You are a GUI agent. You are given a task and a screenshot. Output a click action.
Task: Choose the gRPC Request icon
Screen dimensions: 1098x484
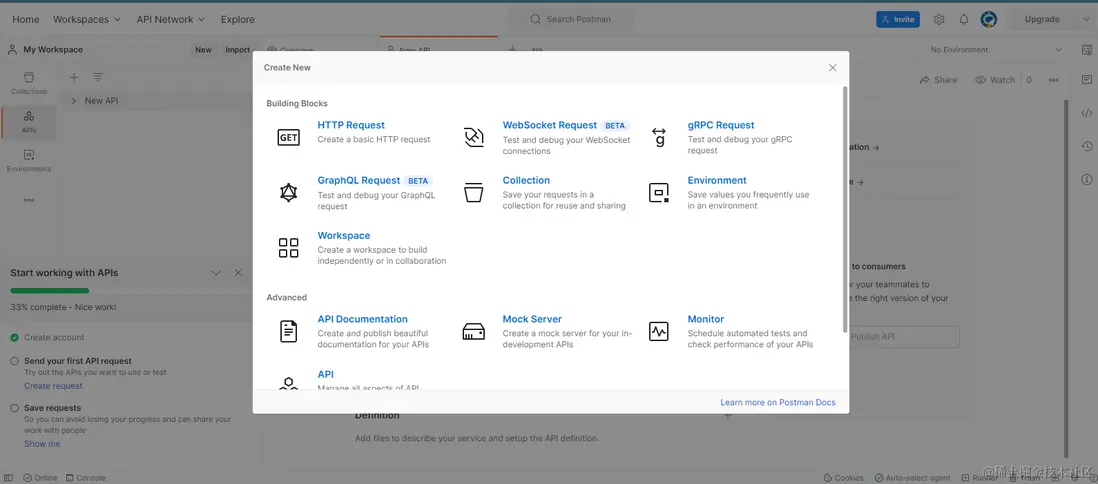point(659,138)
